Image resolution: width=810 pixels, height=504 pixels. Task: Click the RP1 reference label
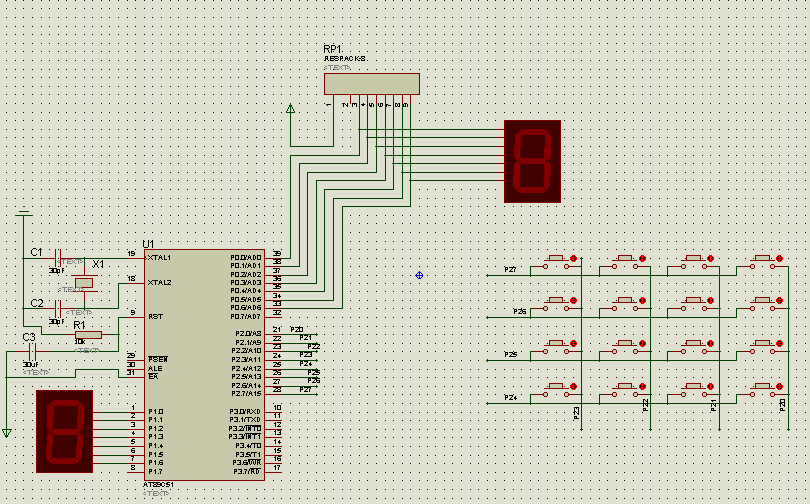[333, 49]
